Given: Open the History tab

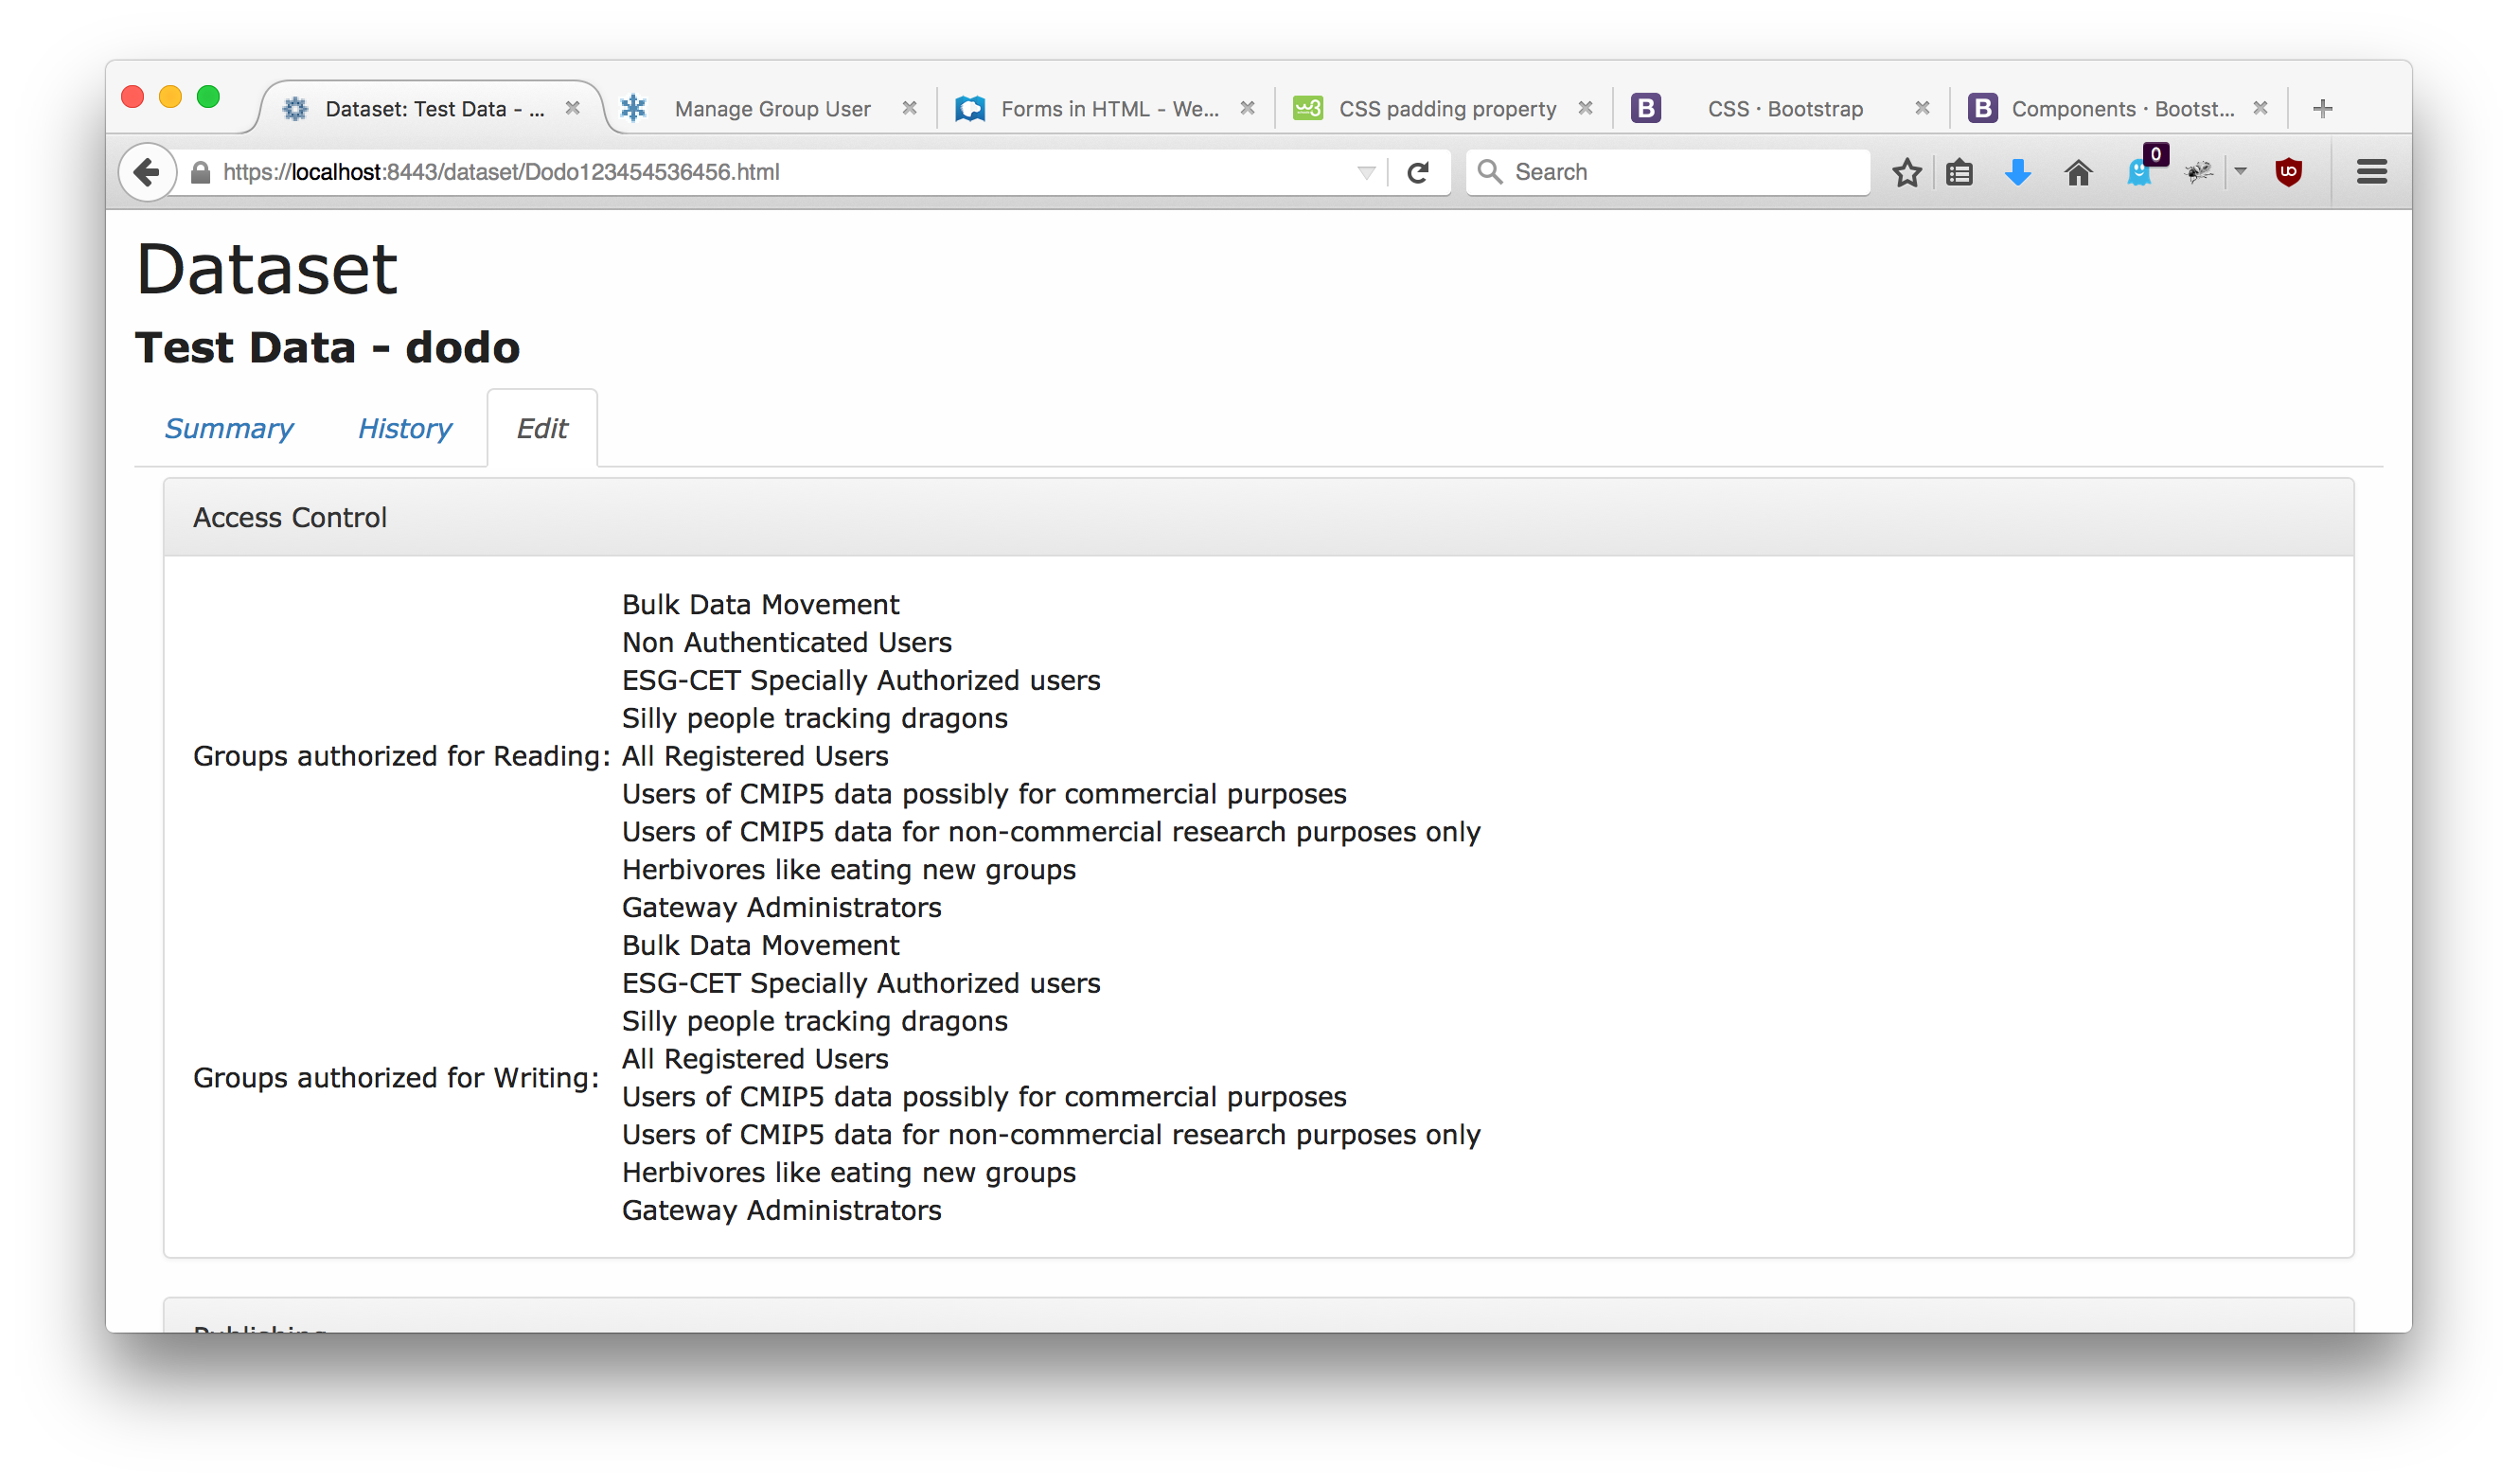Looking at the screenshot, I should coord(404,428).
